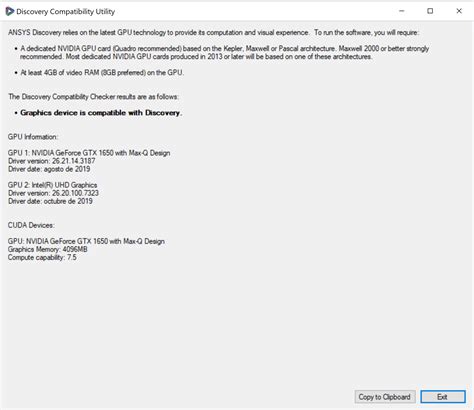Click the driver date agosto de 2019 line
The width and height of the screenshot is (474, 410).
click(x=49, y=169)
